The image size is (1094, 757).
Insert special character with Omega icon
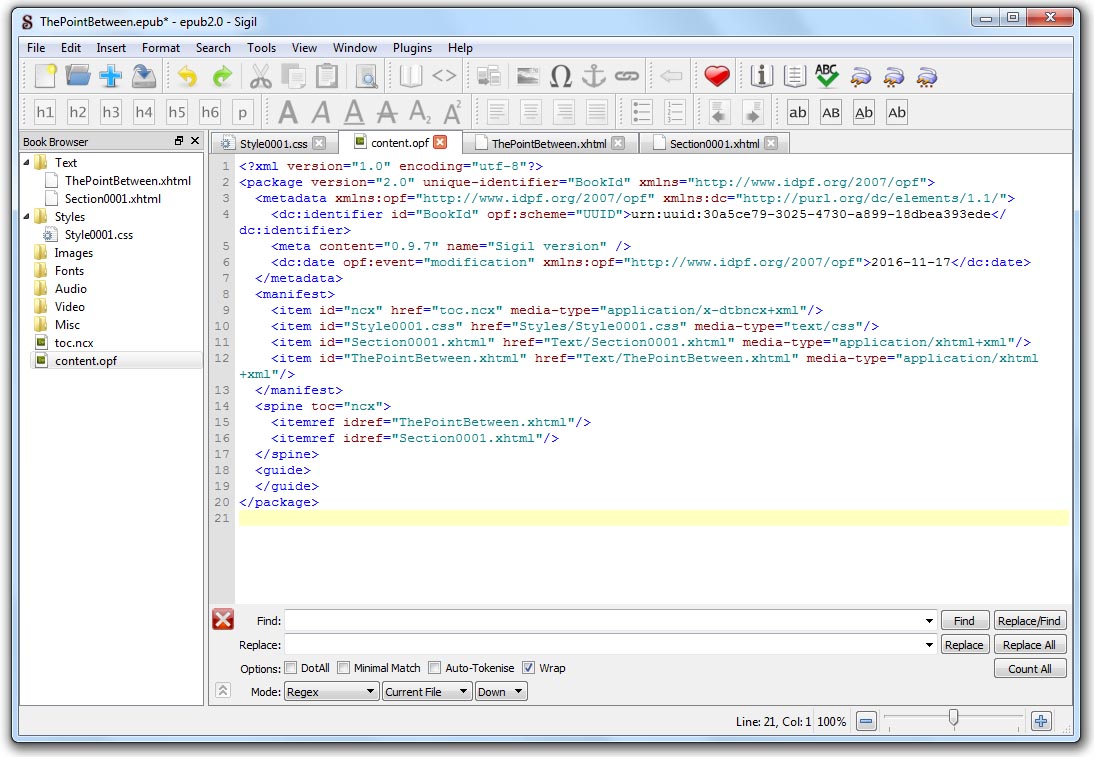(561, 76)
